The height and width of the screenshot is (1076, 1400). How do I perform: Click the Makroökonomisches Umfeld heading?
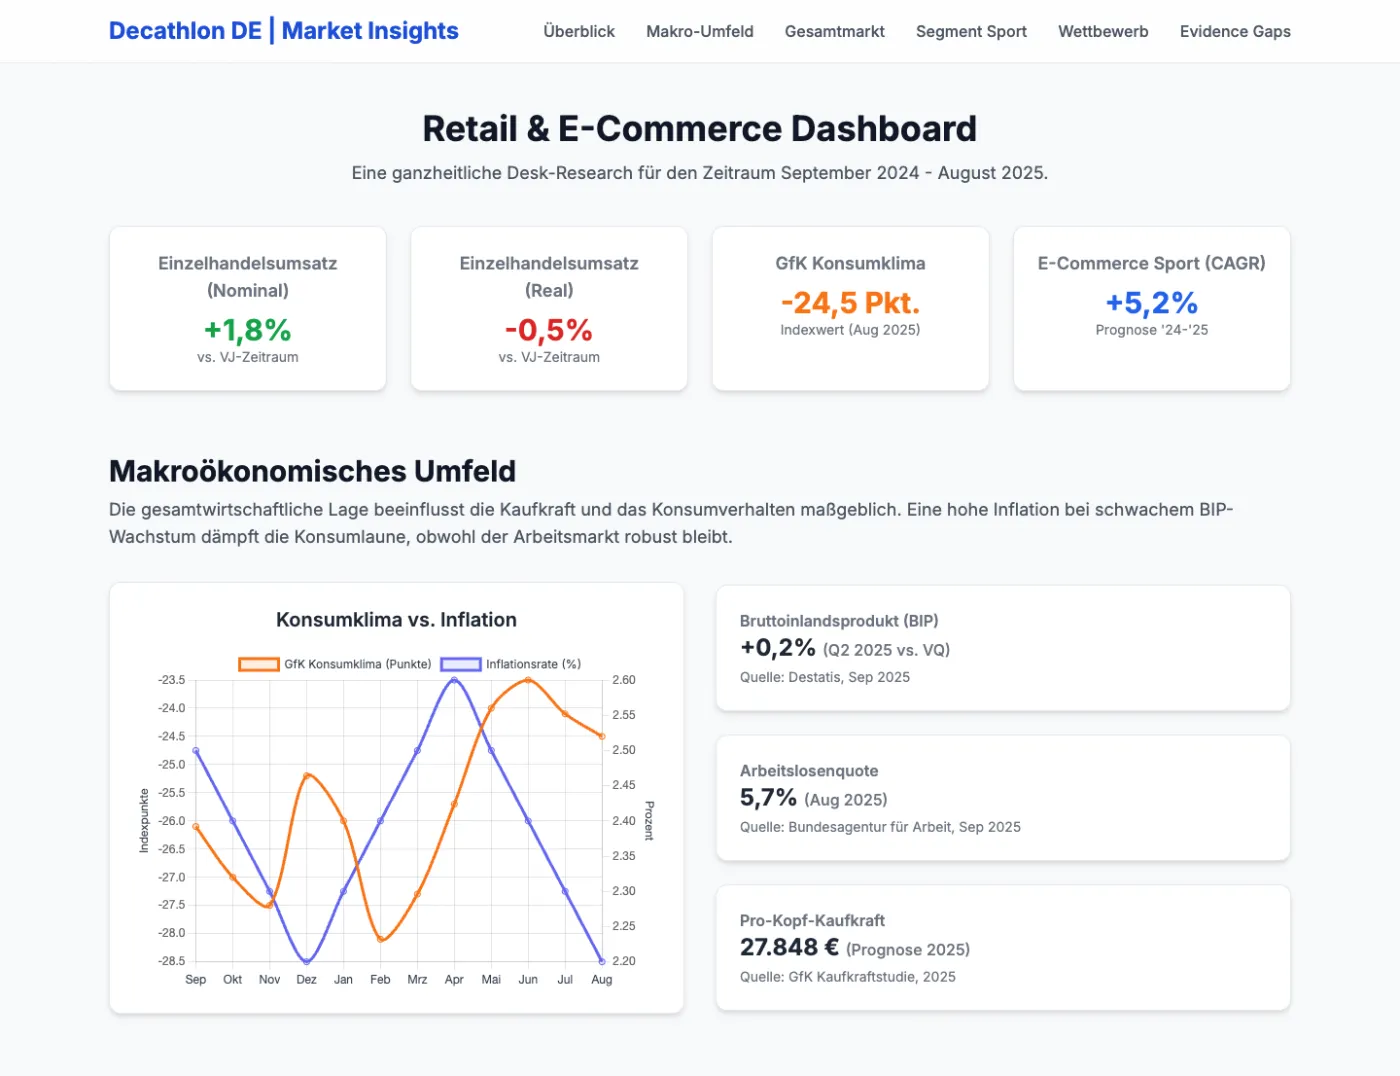click(313, 471)
